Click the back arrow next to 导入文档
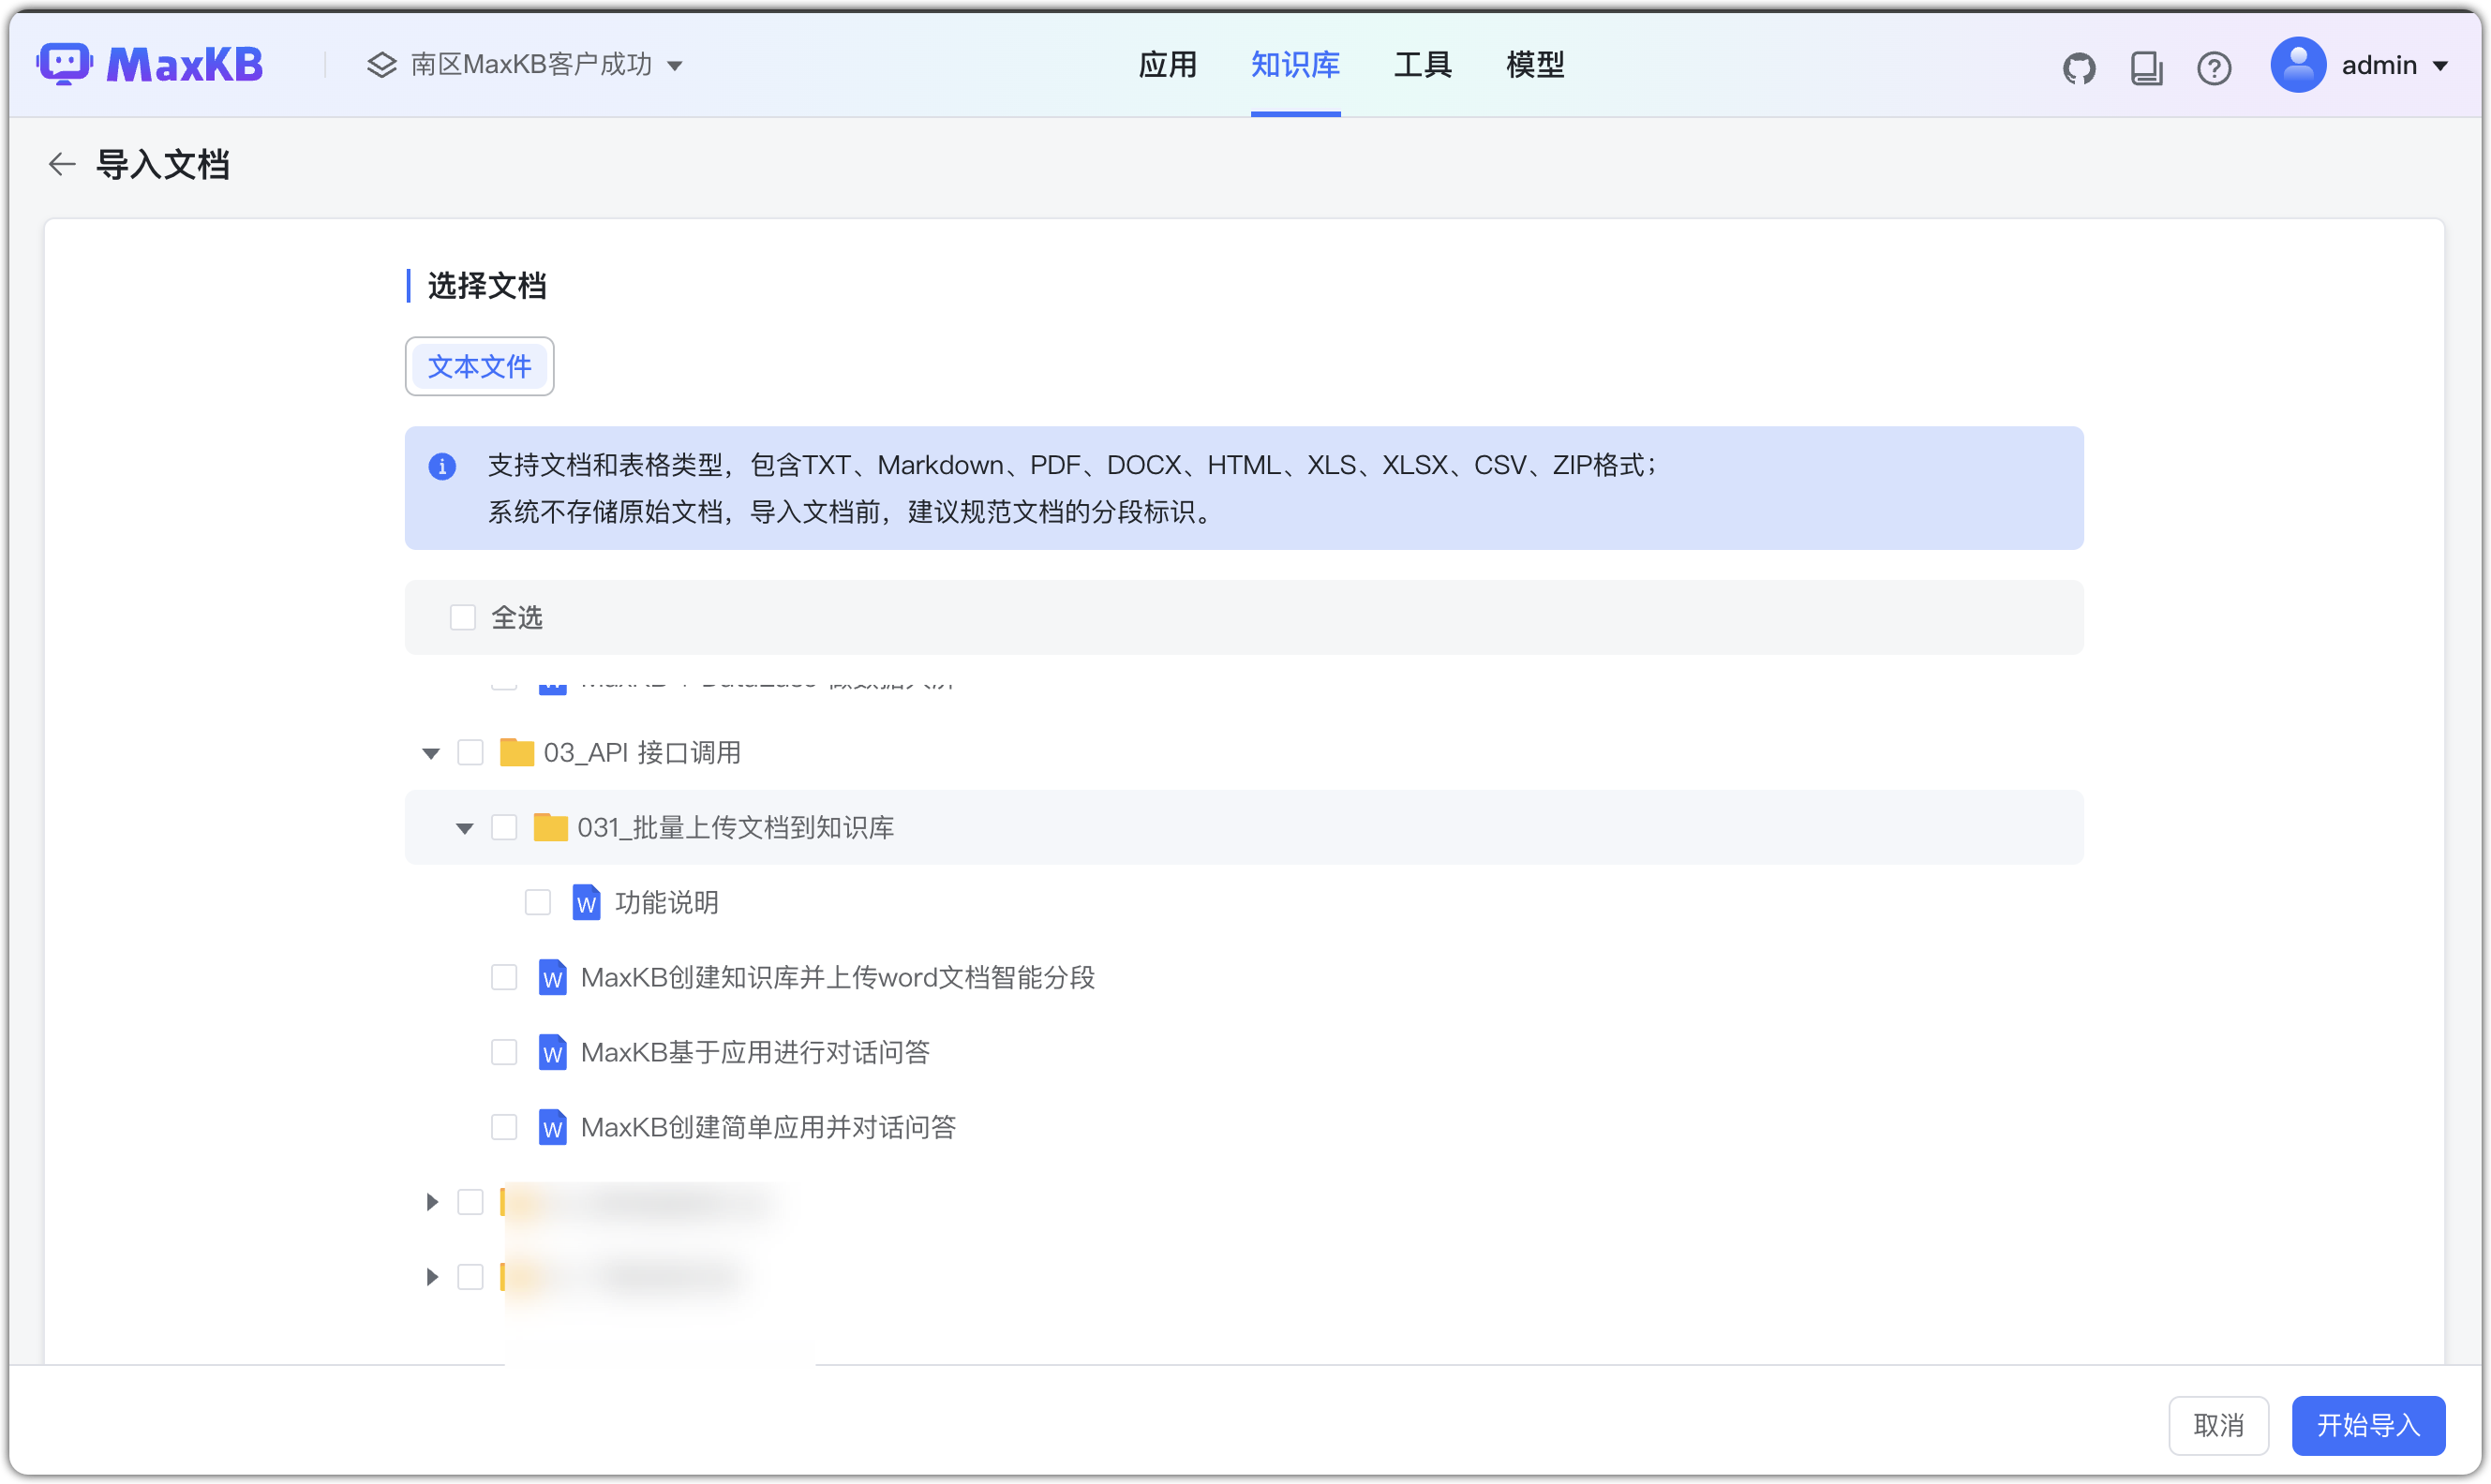This screenshot has height=1484, width=2491. [x=61, y=164]
